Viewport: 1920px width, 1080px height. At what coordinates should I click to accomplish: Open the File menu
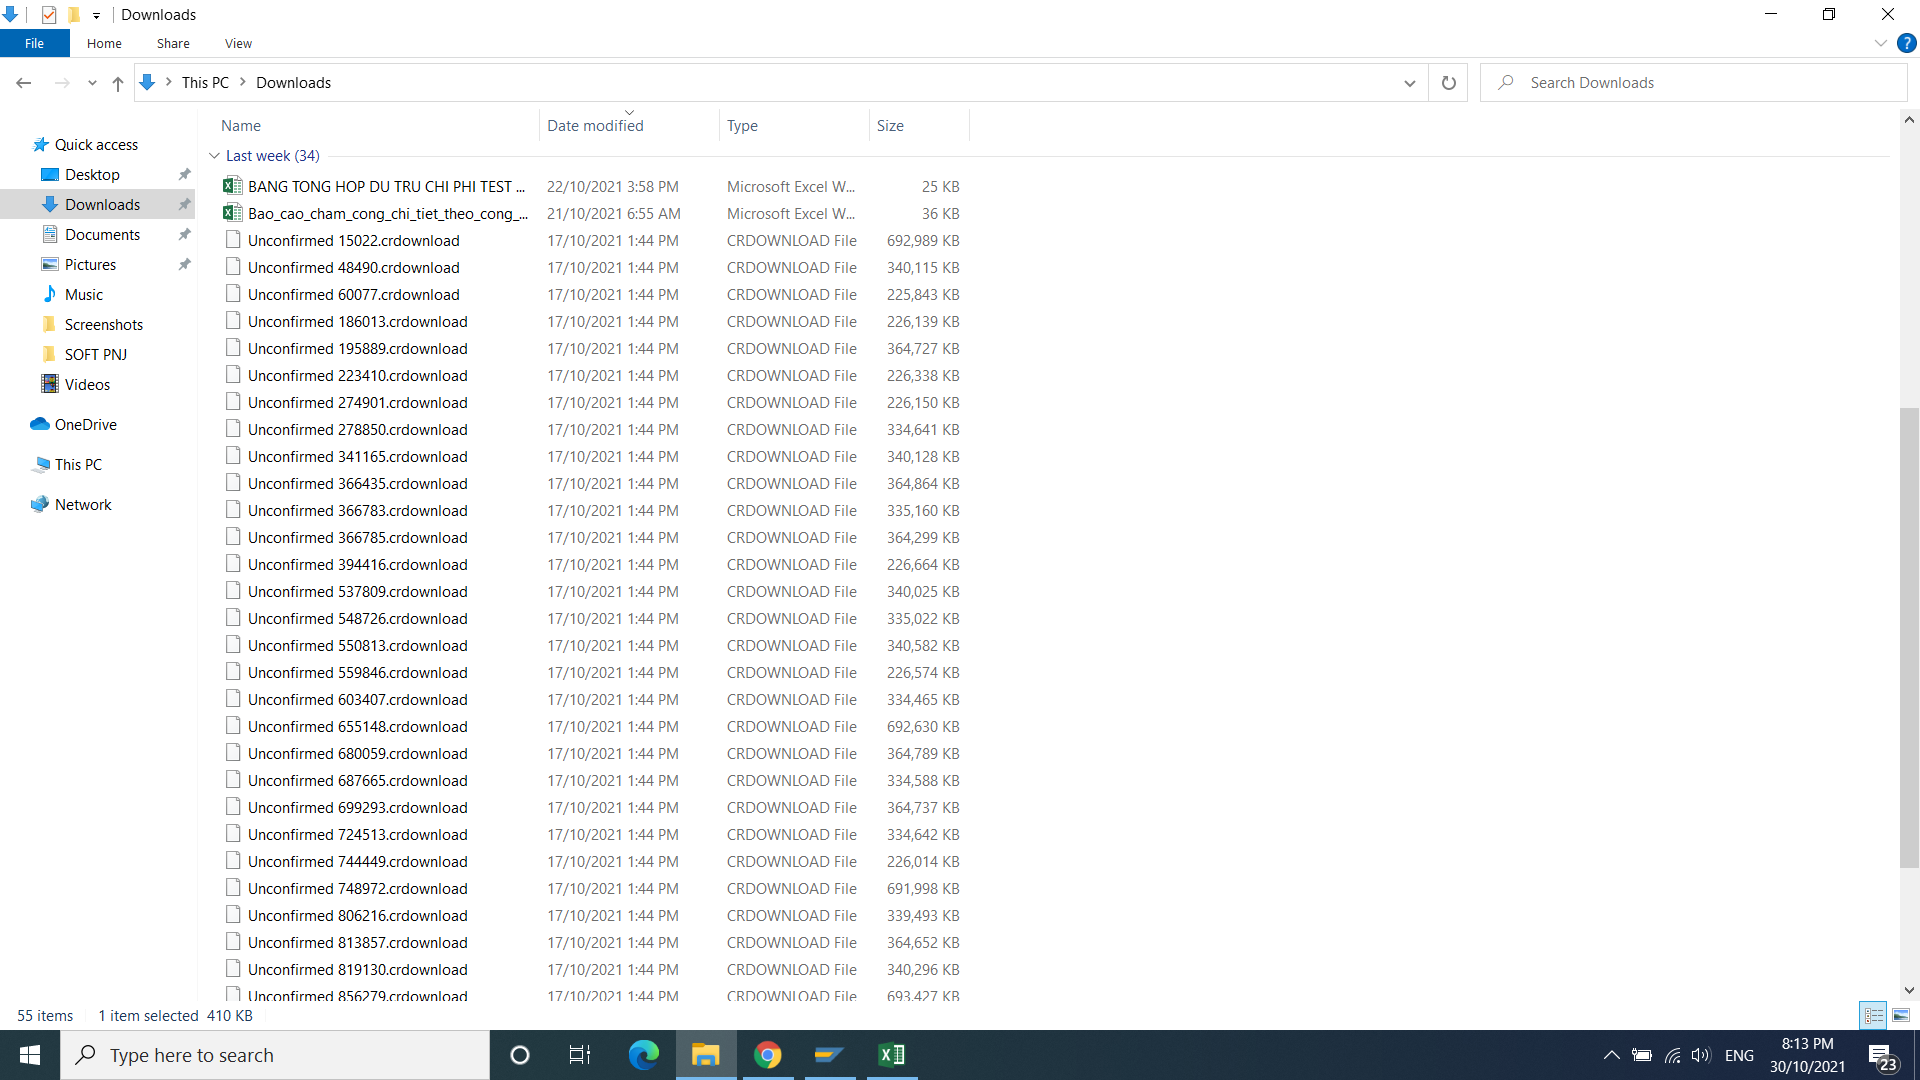(x=34, y=43)
